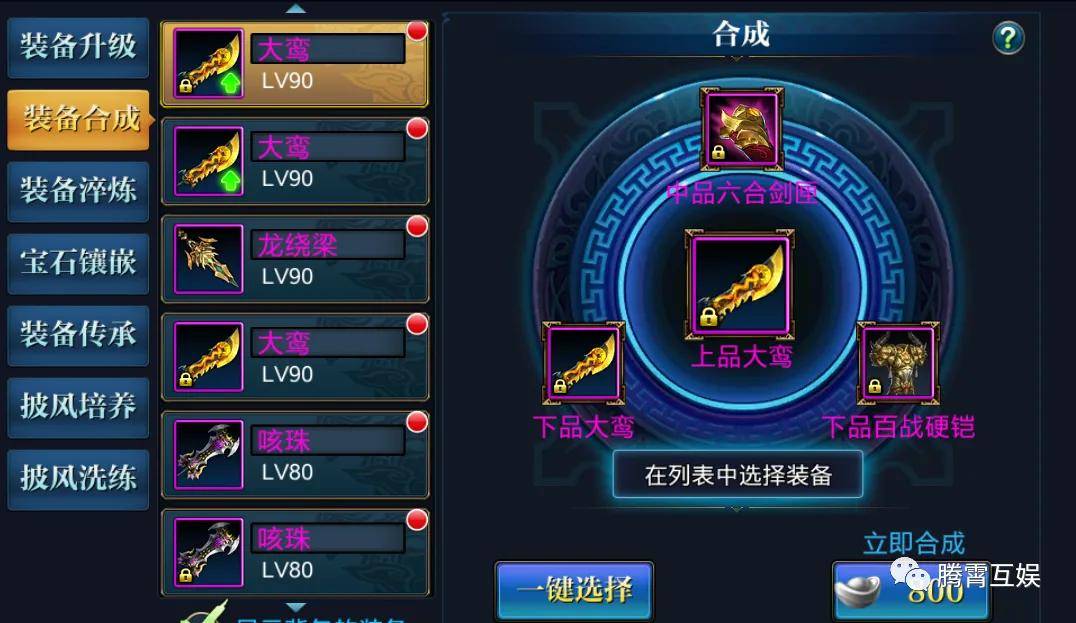This screenshot has height=623, width=1076.
Task: Click the 下品百战硬铠 armor slot icon
Action: click(x=898, y=363)
